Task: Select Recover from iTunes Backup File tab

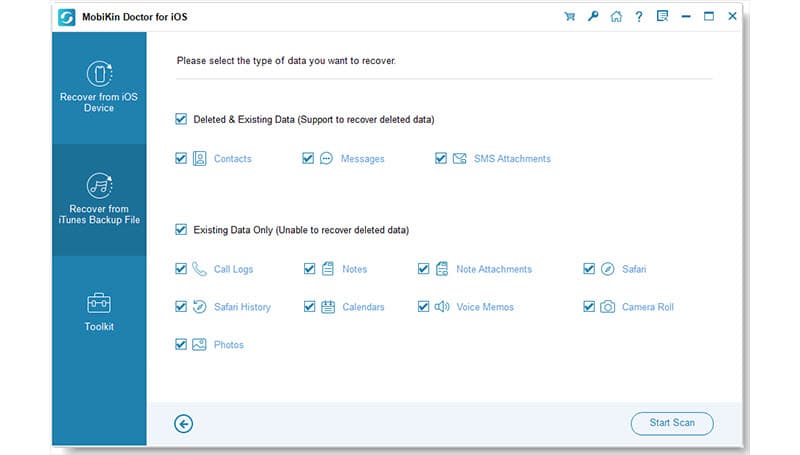Action: (99, 199)
